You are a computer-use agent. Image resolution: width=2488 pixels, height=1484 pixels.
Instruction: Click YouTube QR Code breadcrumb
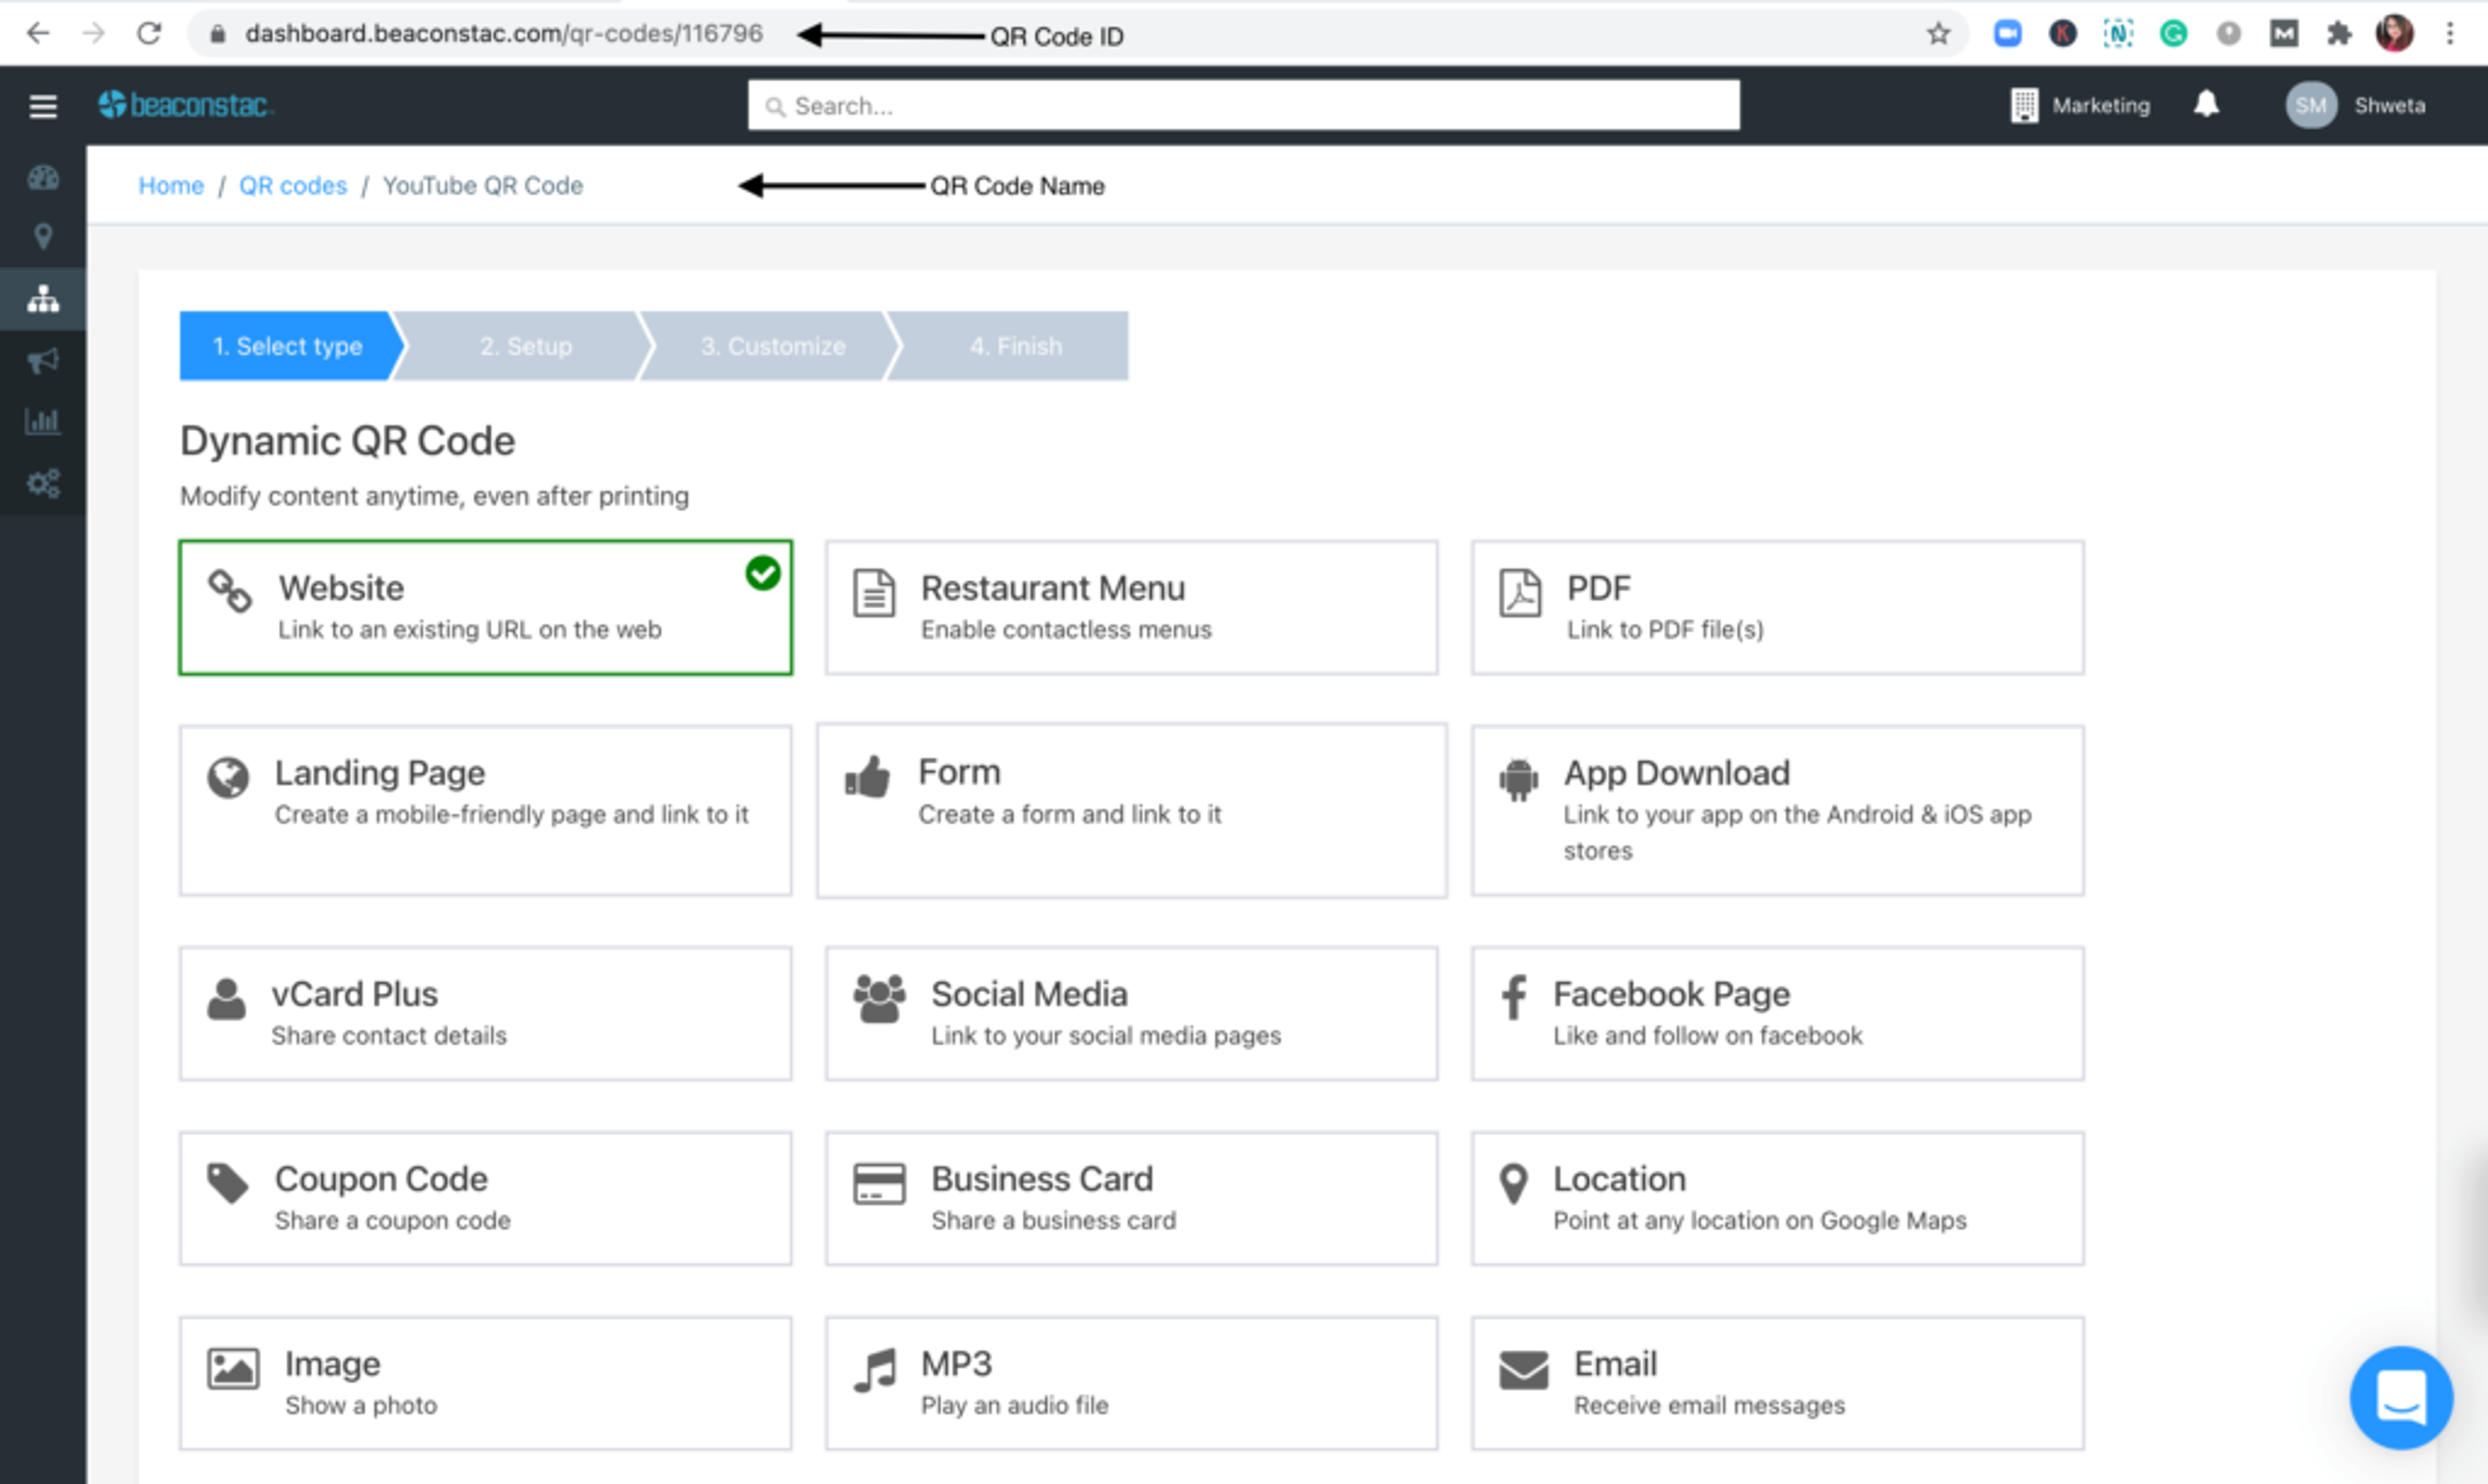(483, 186)
